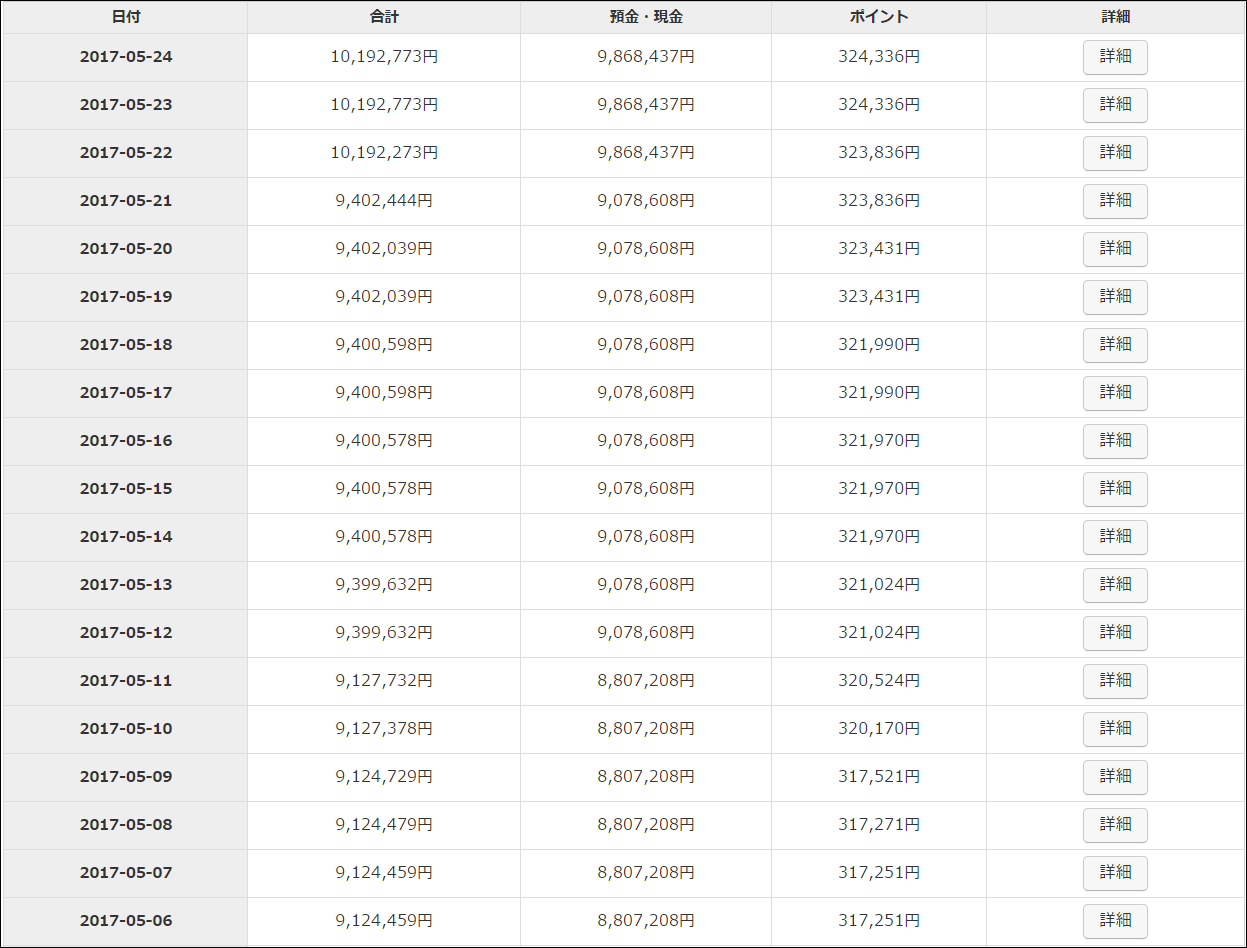Click the ポイント column header
Screen dimensions: 1247x948
pos(879,17)
